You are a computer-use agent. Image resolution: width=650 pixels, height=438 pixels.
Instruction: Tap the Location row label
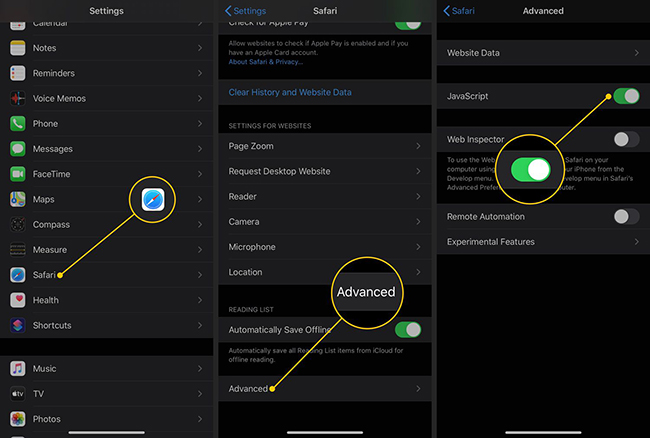click(x=245, y=272)
